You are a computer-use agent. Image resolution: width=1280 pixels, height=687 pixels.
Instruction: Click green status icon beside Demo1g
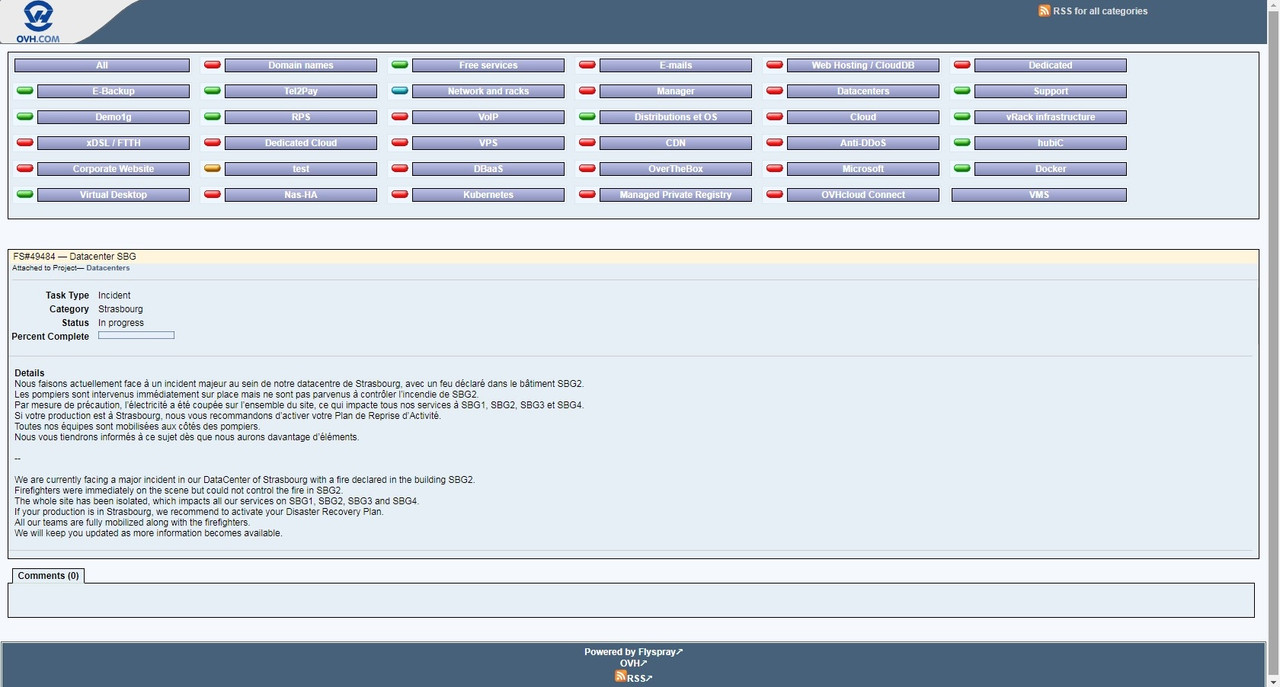25,117
